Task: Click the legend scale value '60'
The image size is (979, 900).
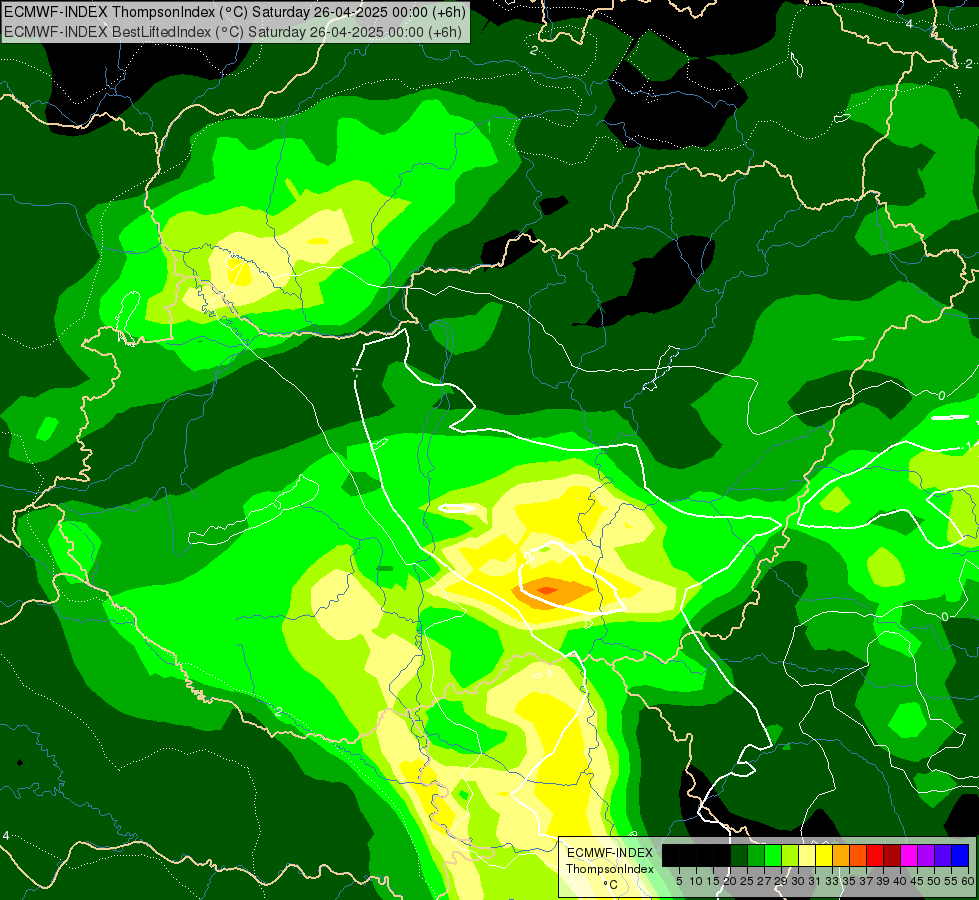Action: click(968, 881)
